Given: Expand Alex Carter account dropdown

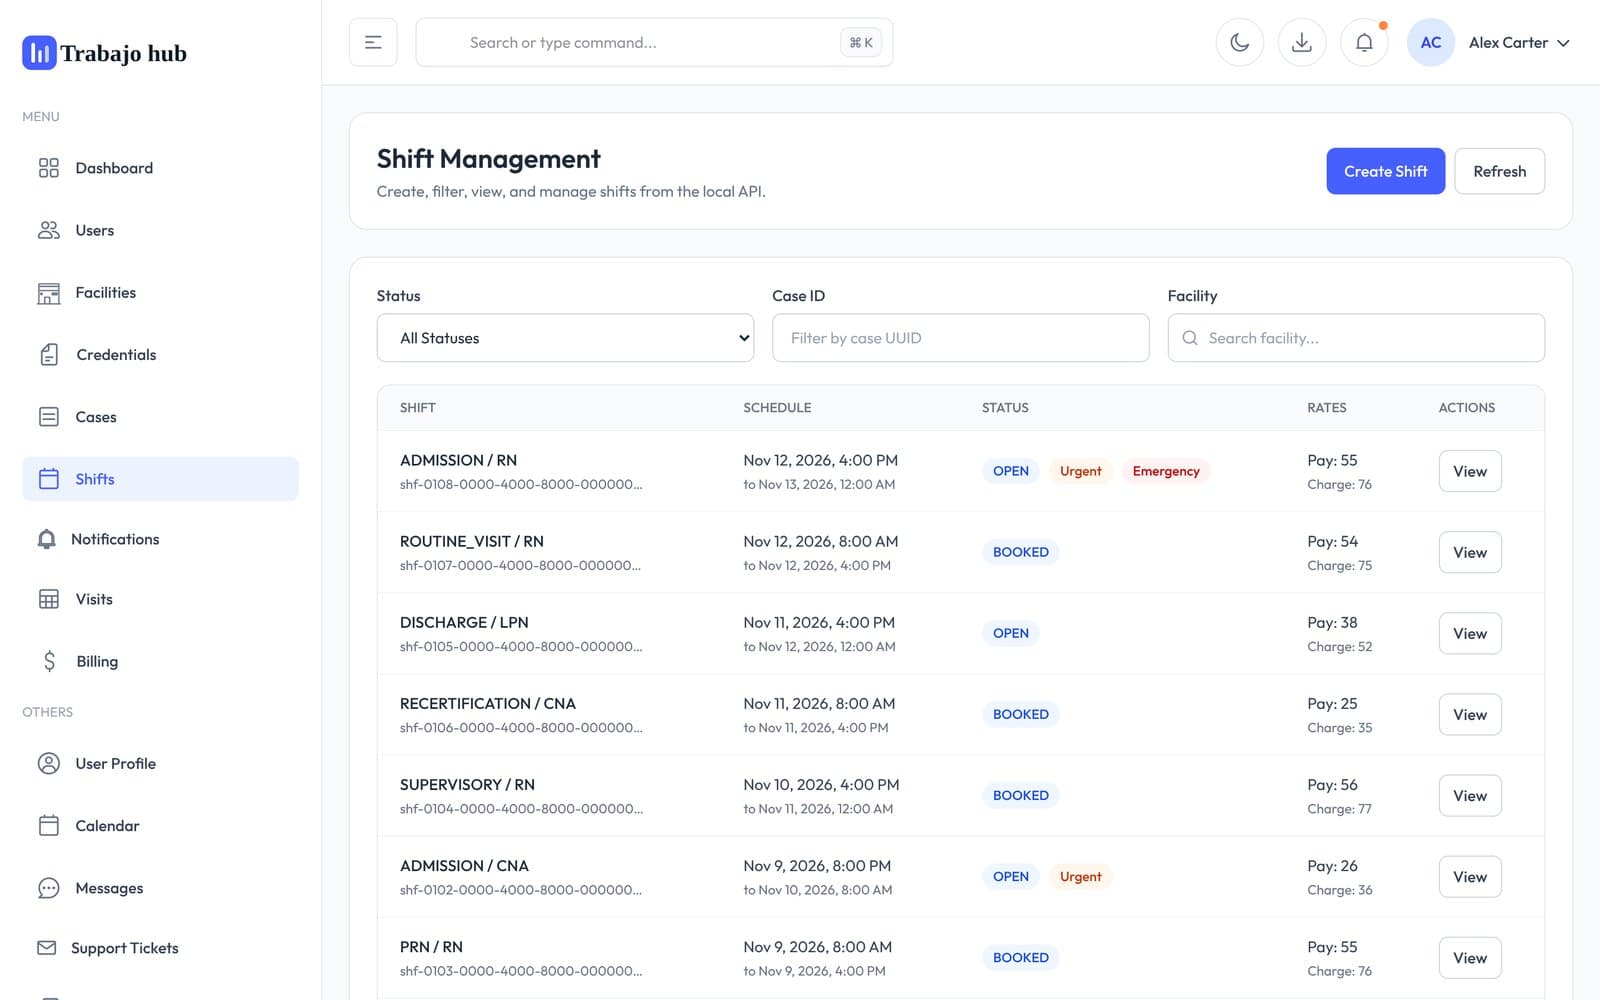Looking at the screenshot, I should pos(1519,42).
